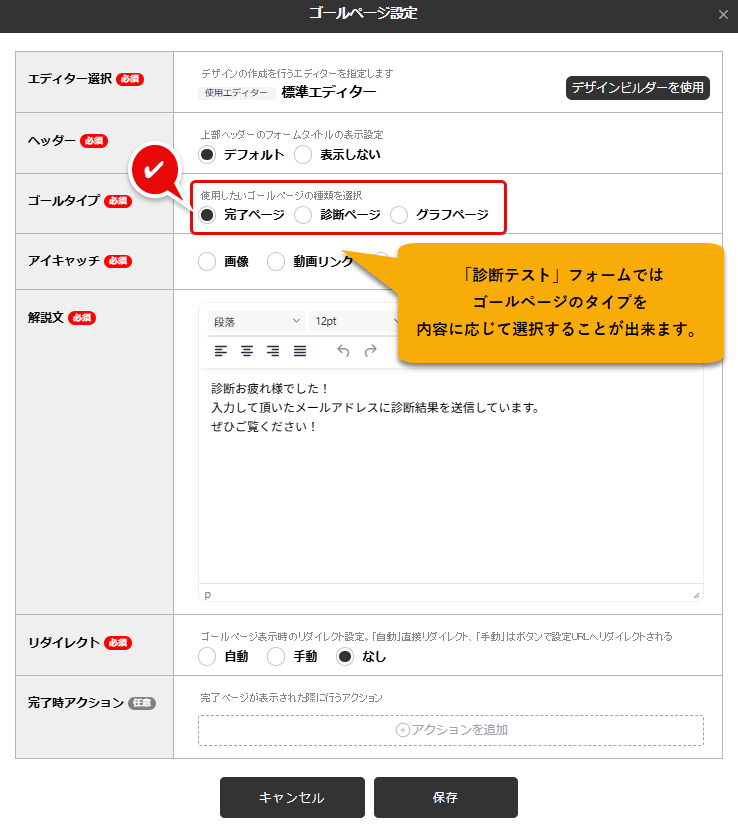Select グラフページ goal type radio

pyautogui.click(x=400, y=215)
